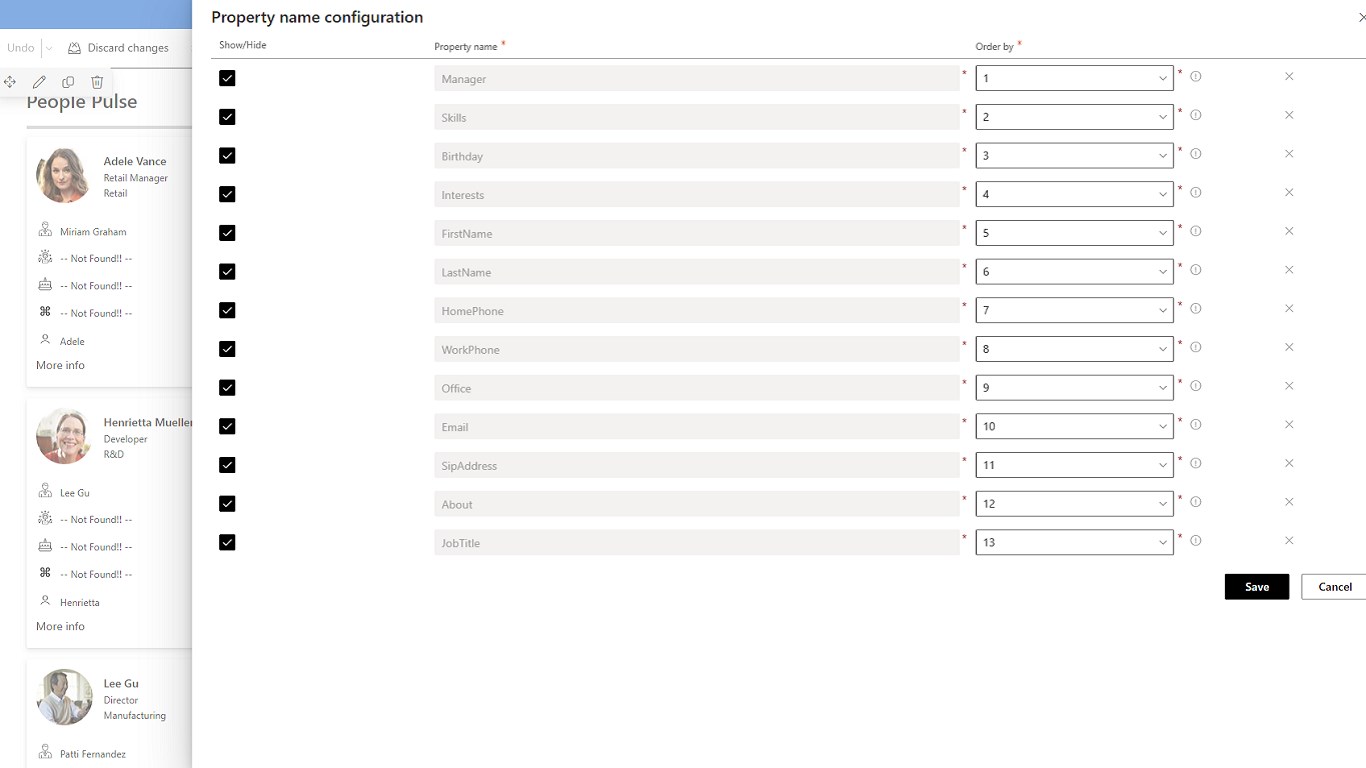Image resolution: width=1366 pixels, height=768 pixels.
Task: Click the FirstName property name field
Action: 696,234
